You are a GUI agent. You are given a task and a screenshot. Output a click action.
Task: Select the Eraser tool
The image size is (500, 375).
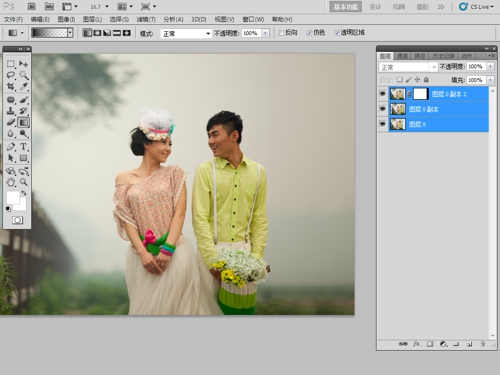[x=11, y=122]
